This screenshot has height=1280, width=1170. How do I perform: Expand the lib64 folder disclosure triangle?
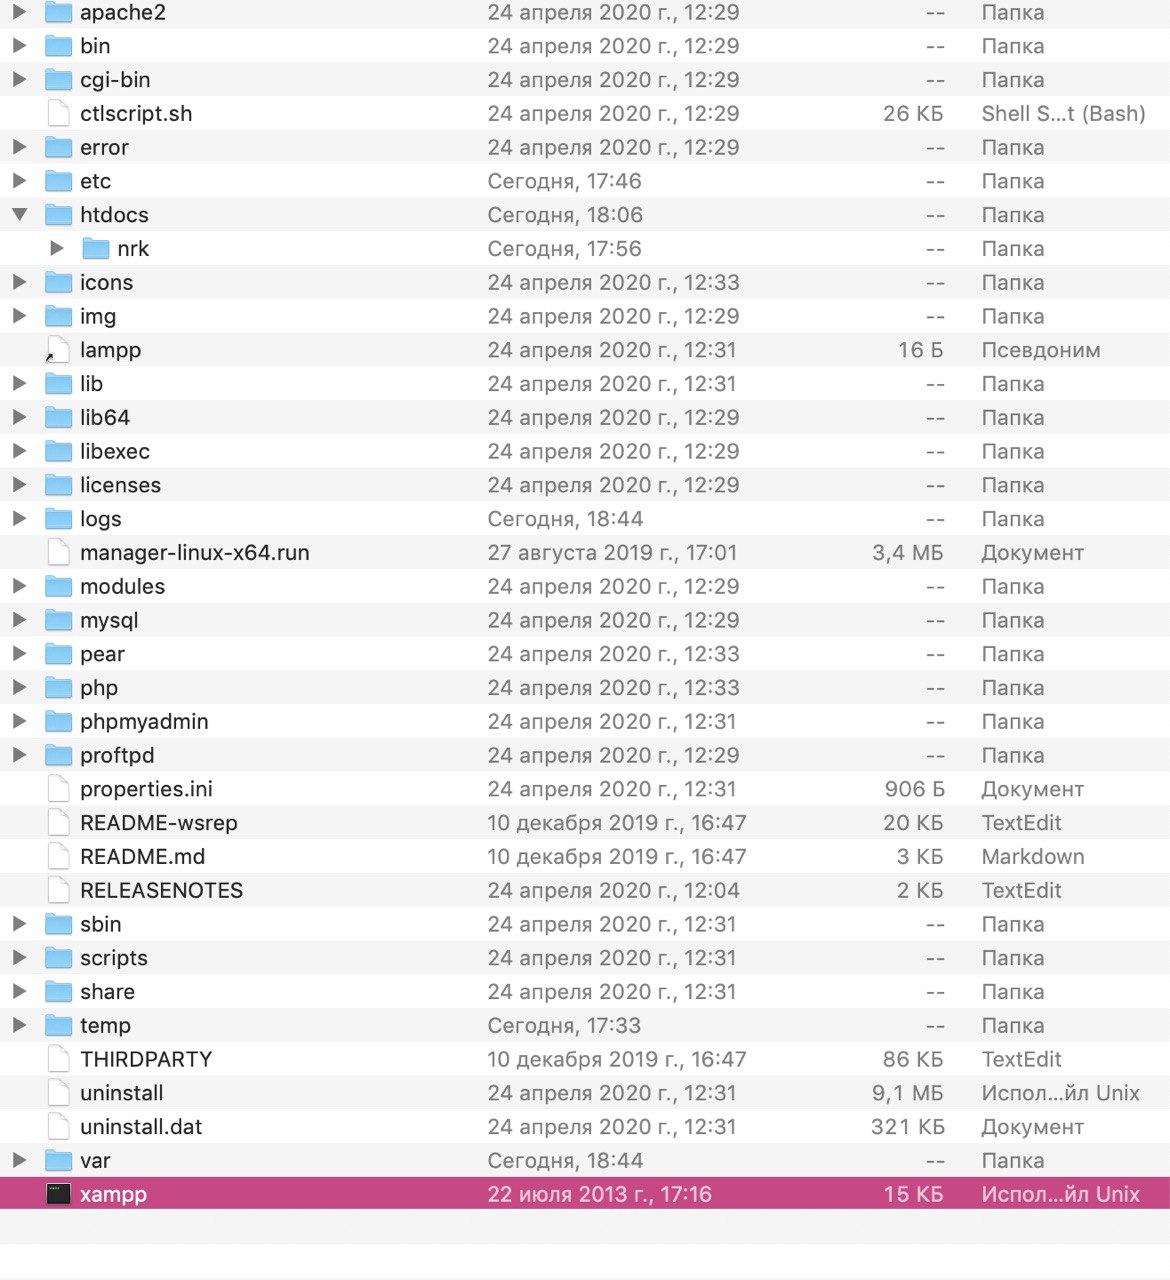click(20, 417)
